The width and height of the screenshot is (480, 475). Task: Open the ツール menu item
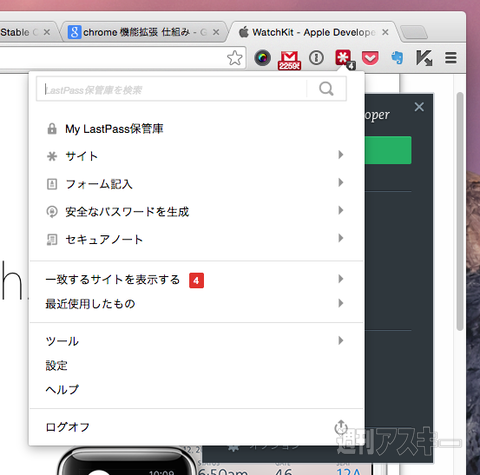tap(196, 341)
